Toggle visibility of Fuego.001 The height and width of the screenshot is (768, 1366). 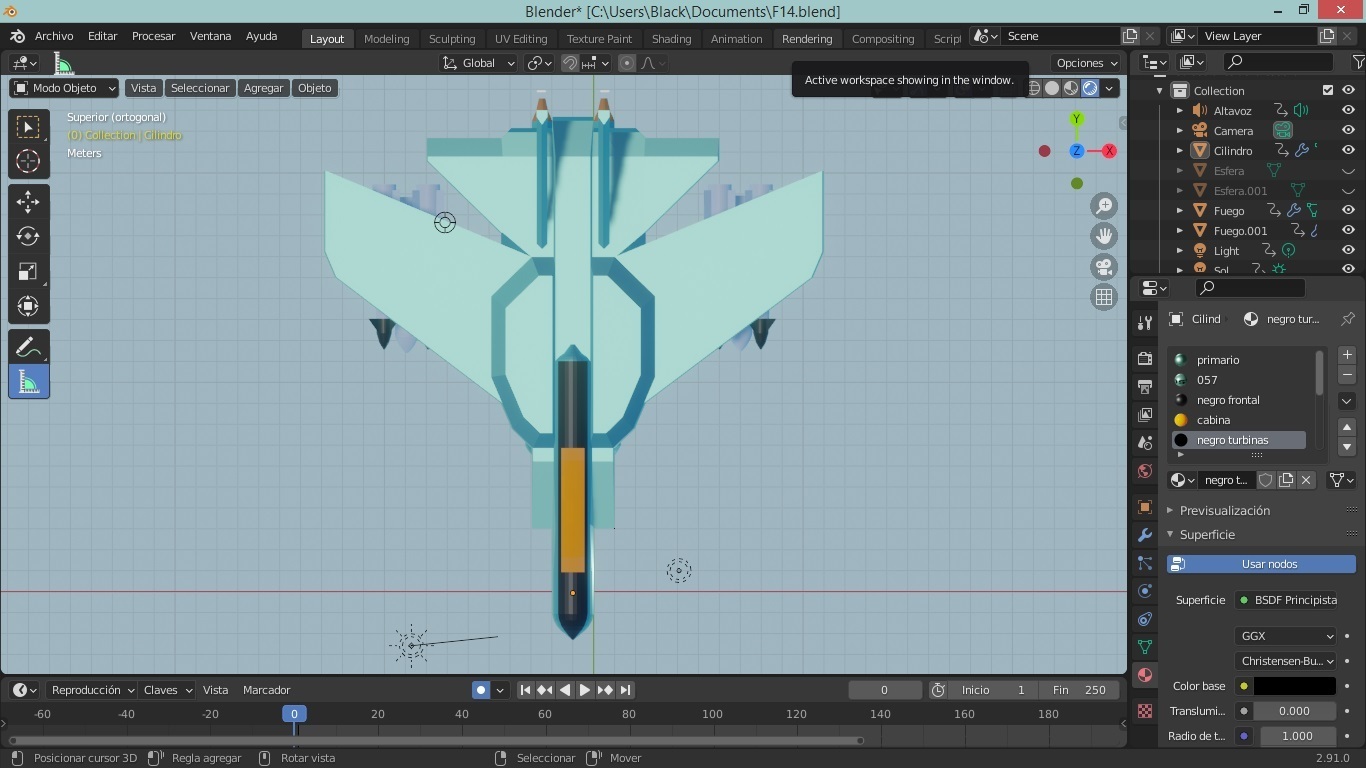coord(1348,230)
